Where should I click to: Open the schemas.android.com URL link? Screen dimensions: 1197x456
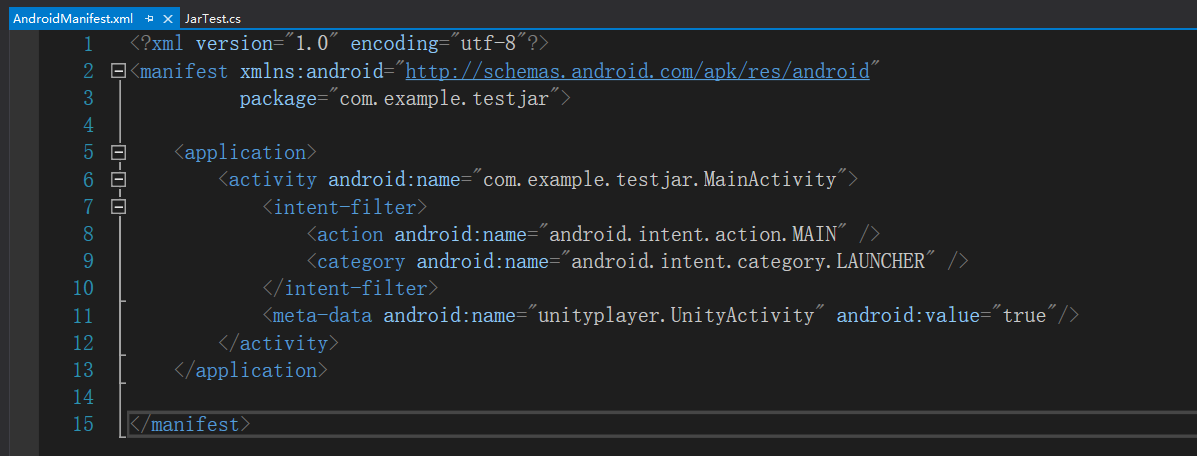[x=637, y=72]
